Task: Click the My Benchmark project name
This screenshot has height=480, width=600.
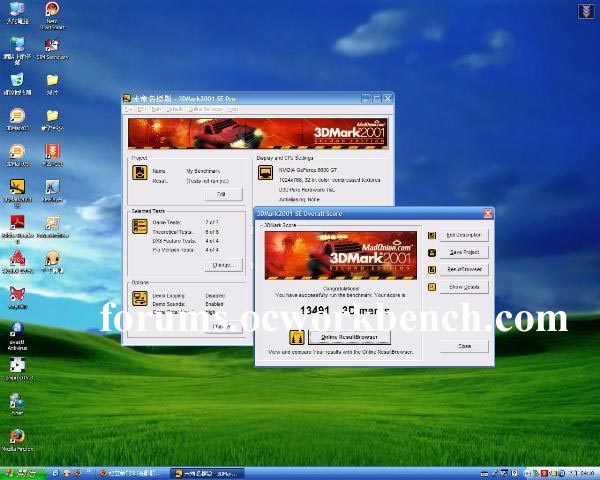Action: [x=203, y=171]
